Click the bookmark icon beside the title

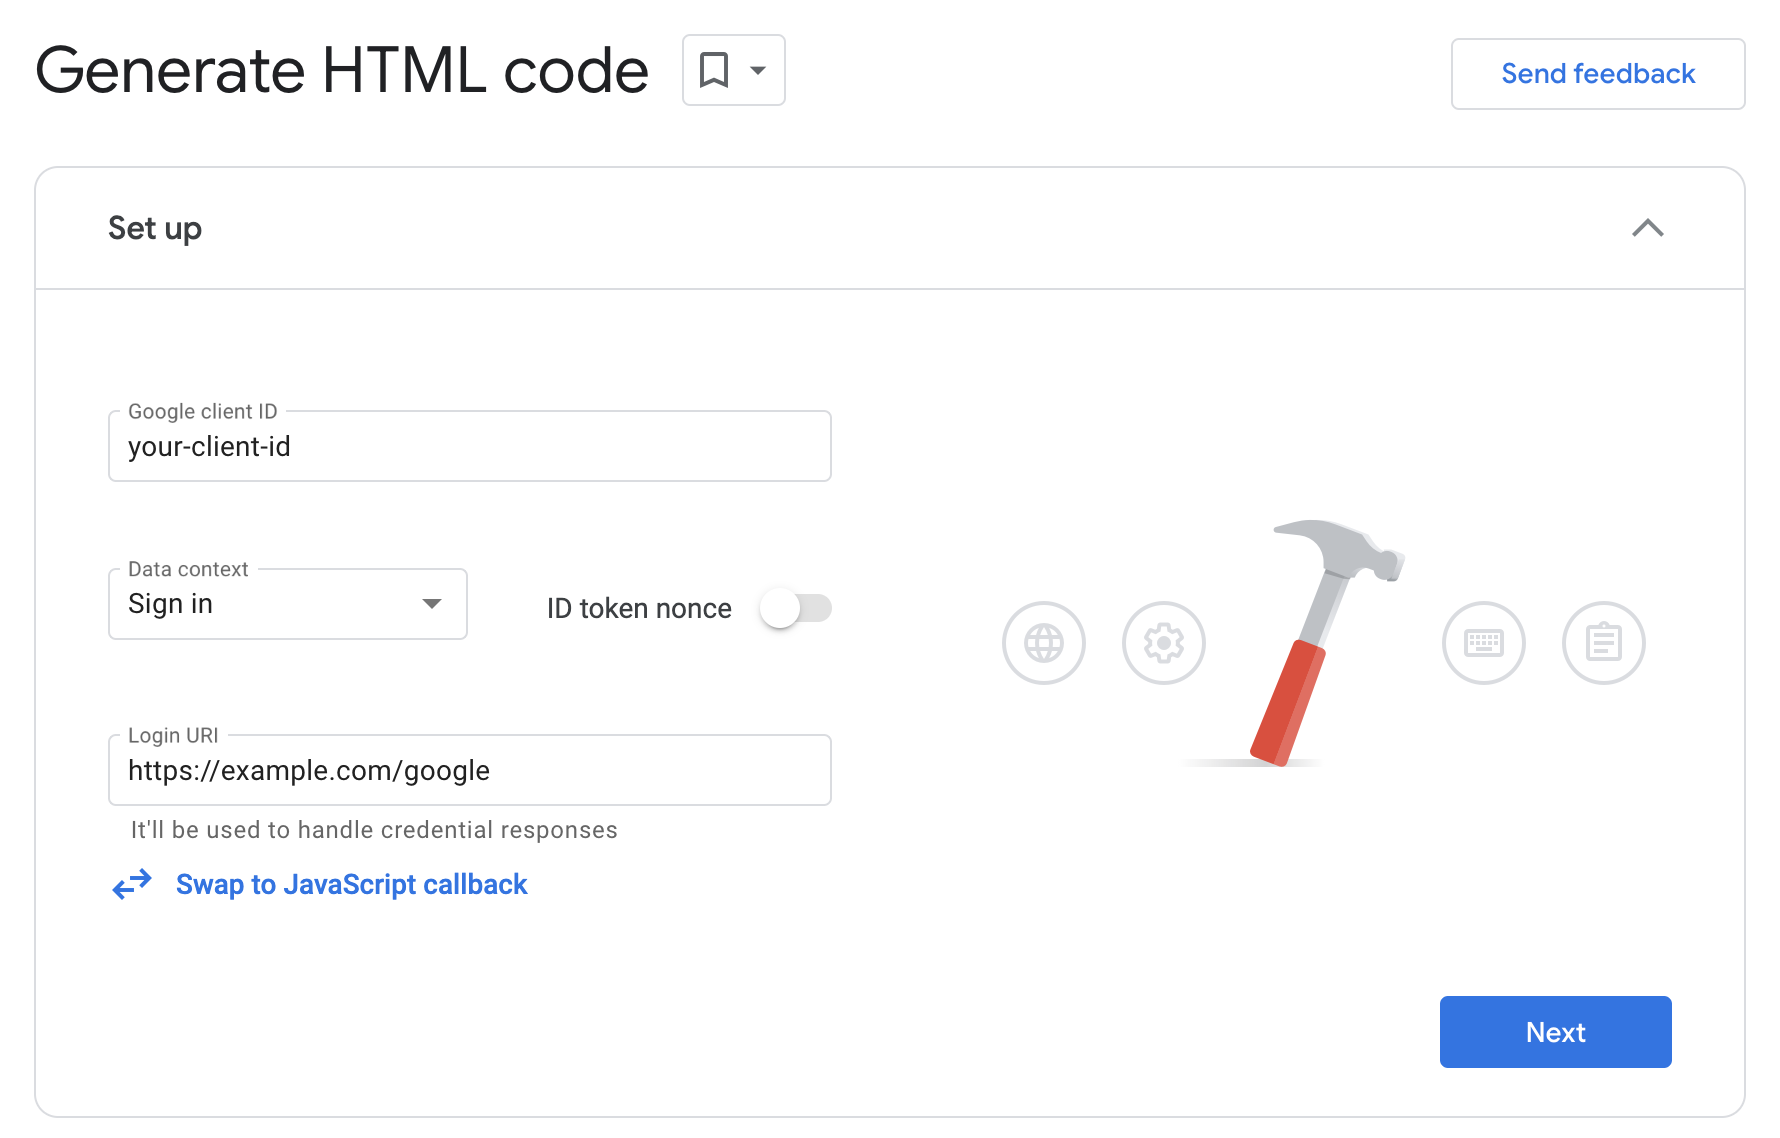[x=714, y=70]
